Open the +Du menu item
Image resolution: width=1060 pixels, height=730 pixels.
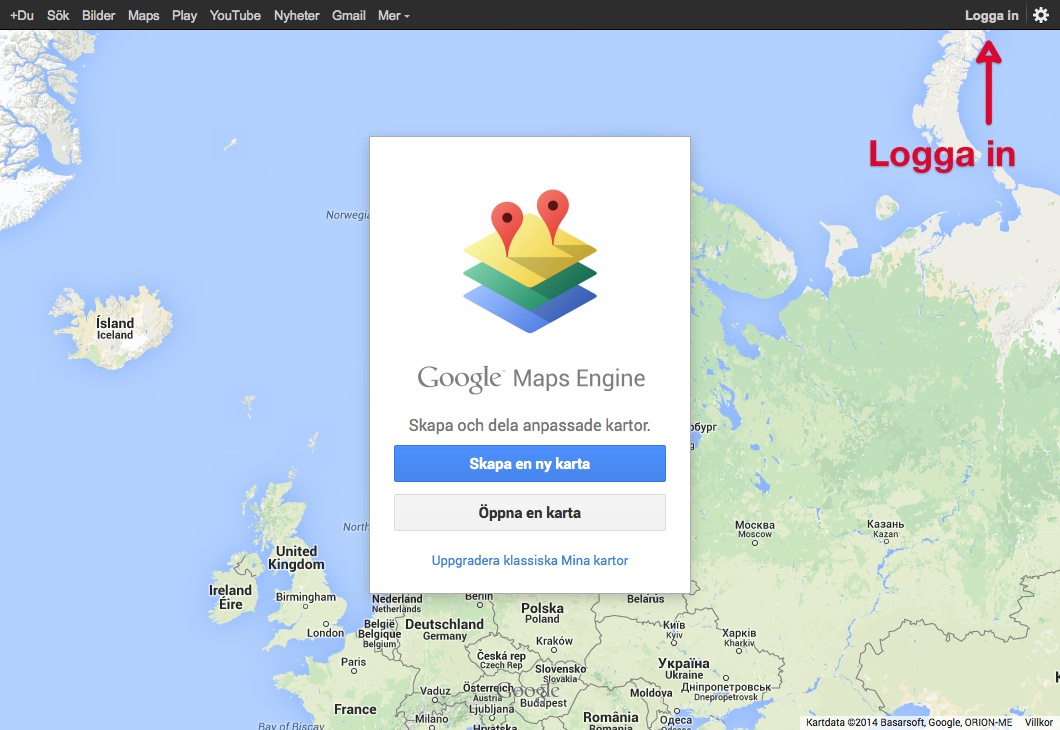click(22, 15)
